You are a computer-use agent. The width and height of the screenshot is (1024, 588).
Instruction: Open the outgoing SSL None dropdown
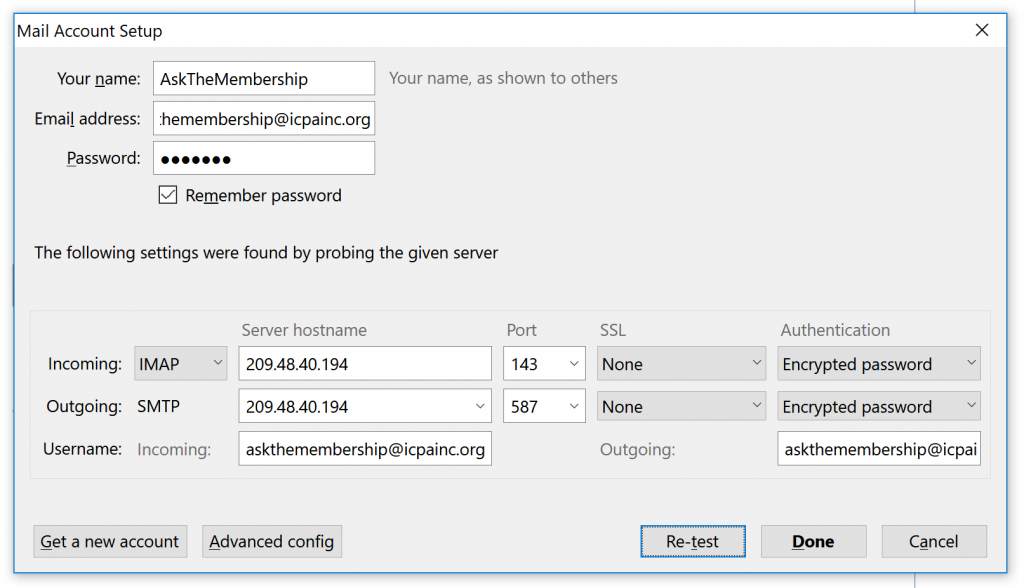[x=681, y=406]
